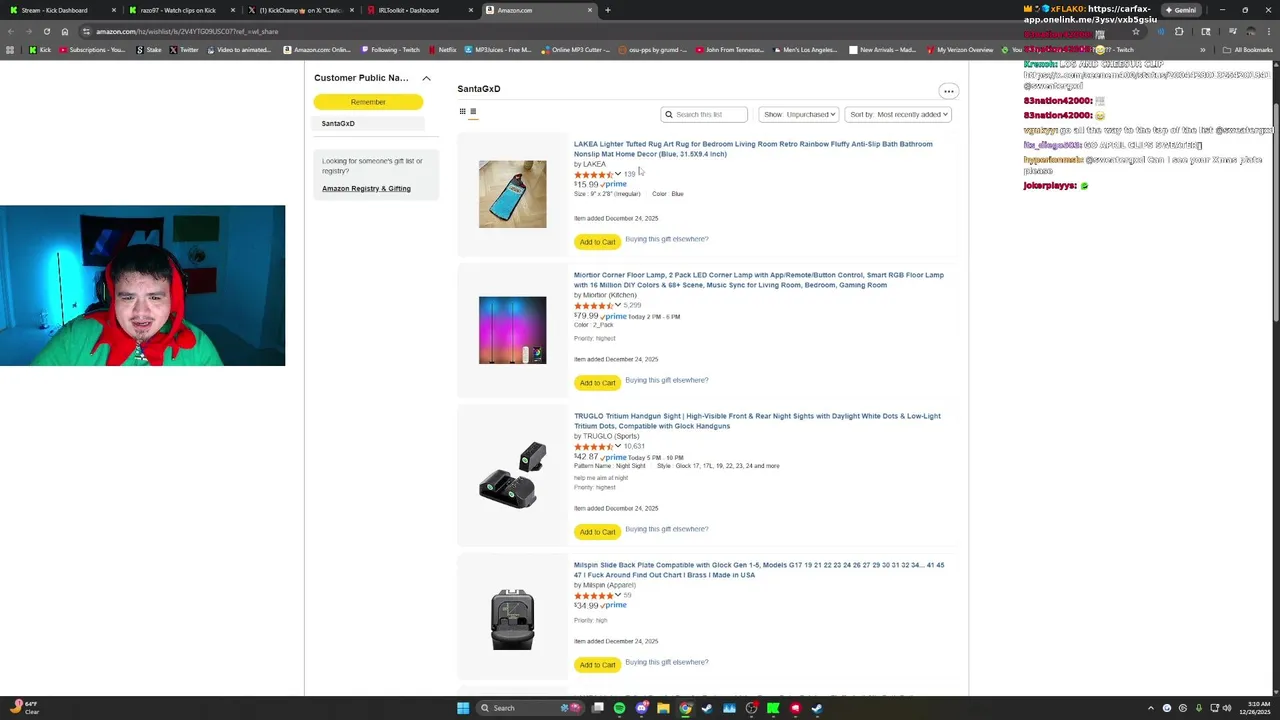Click Buying this gift elsewhere for Miortior lamp
The height and width of the screenshot is (720, 1280).
(666, 380)
